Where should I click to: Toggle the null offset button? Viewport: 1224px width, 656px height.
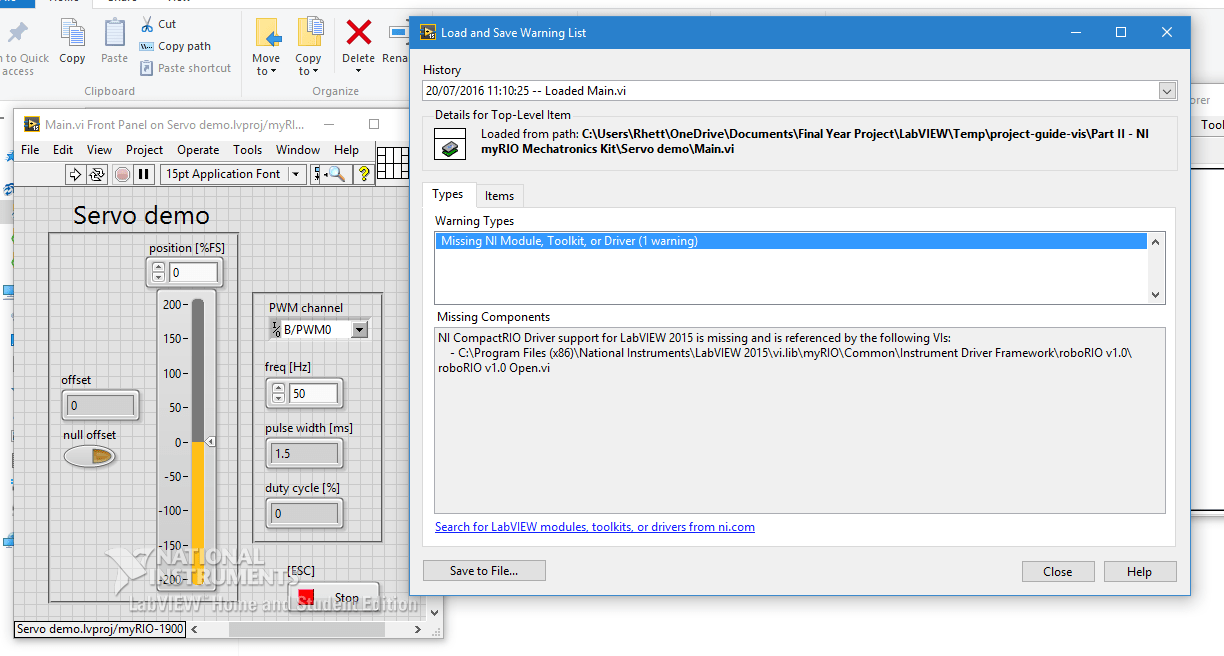(x=90, y=456)
